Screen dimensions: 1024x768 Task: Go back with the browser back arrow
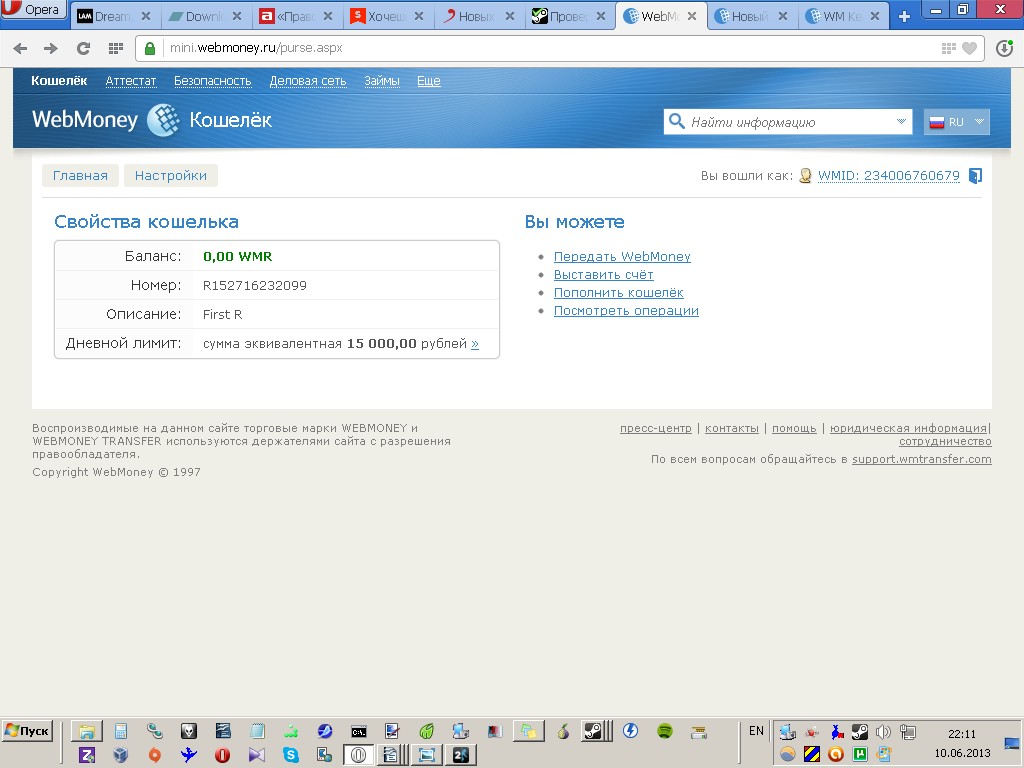point(20,48)
